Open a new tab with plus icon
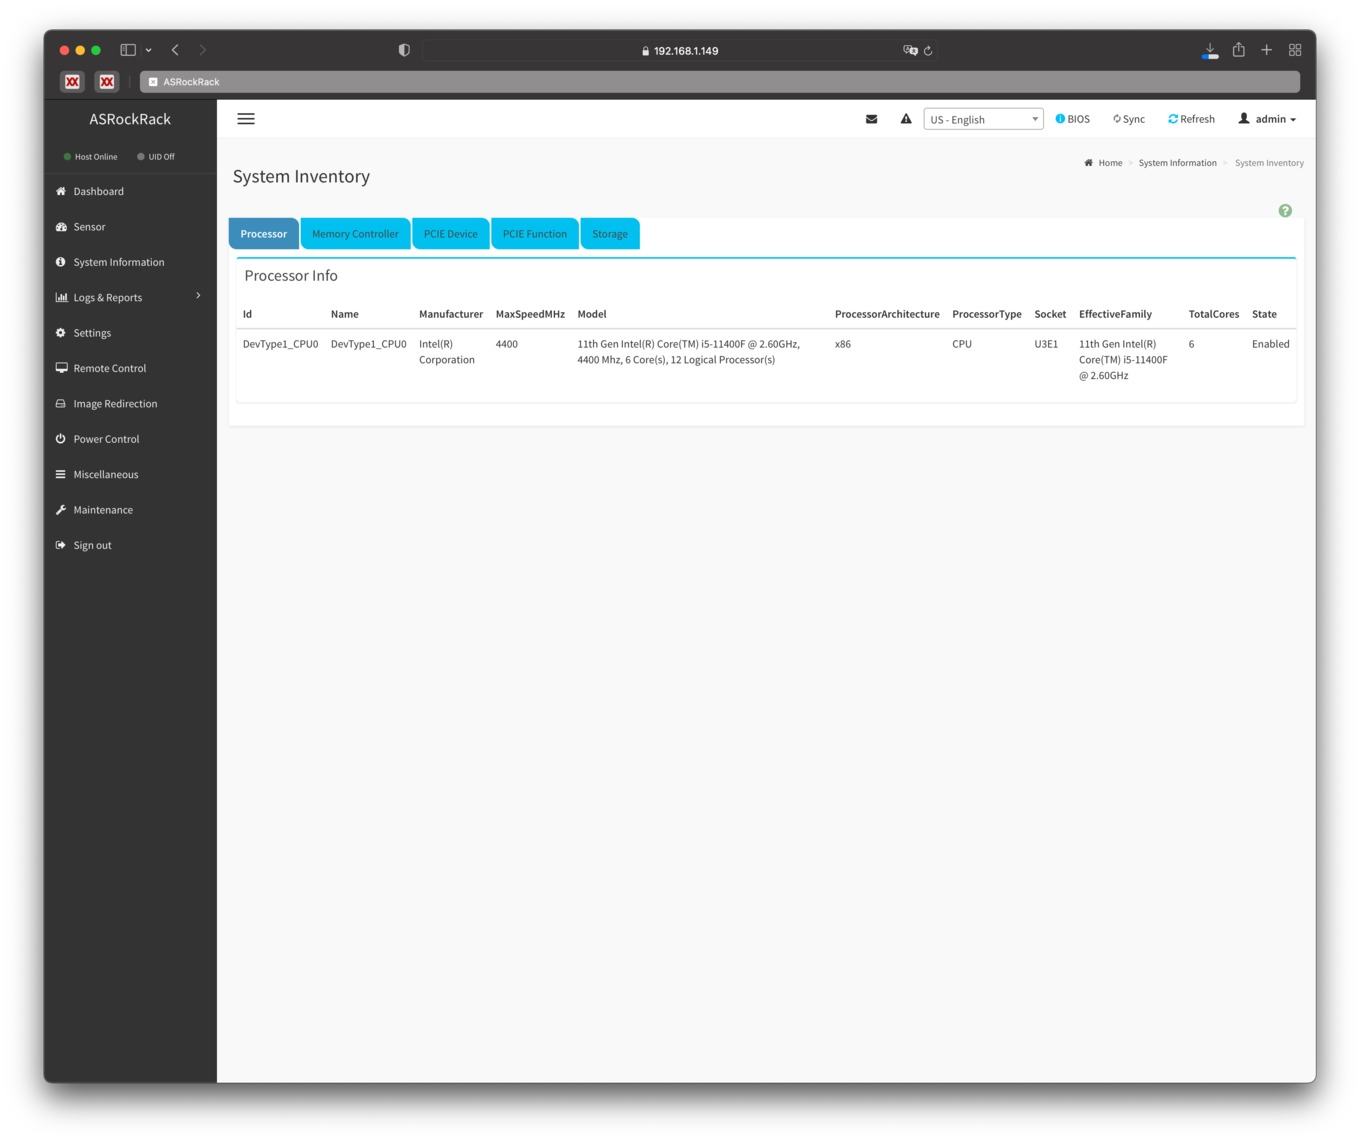Image resolution: width=1360 pixels, height=1141 pixels. click(x=1266, y=49)
